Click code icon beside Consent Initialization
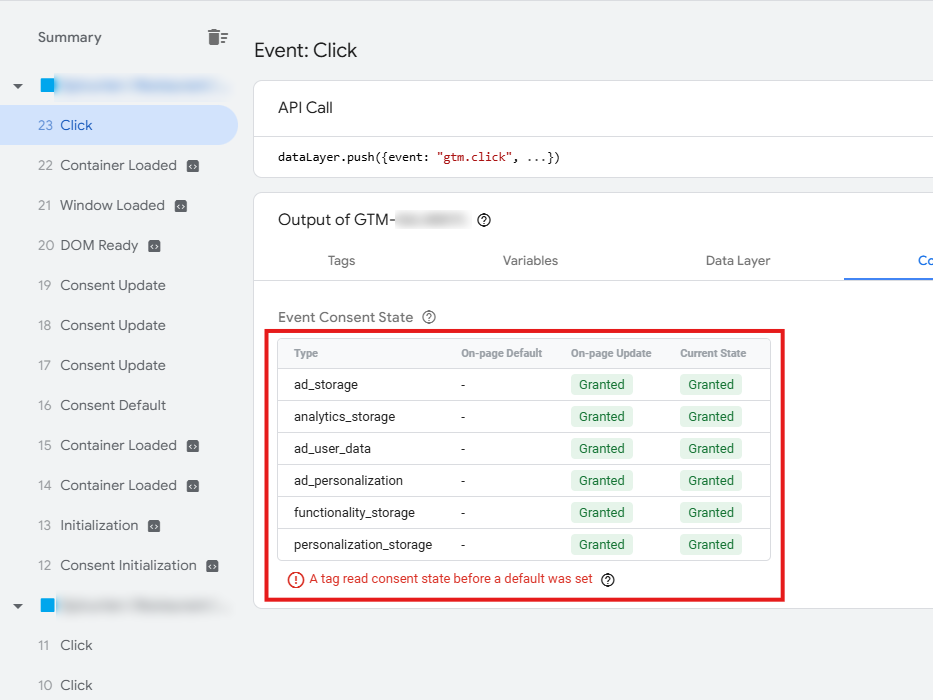933x700 pixels. tap(212, 566)
